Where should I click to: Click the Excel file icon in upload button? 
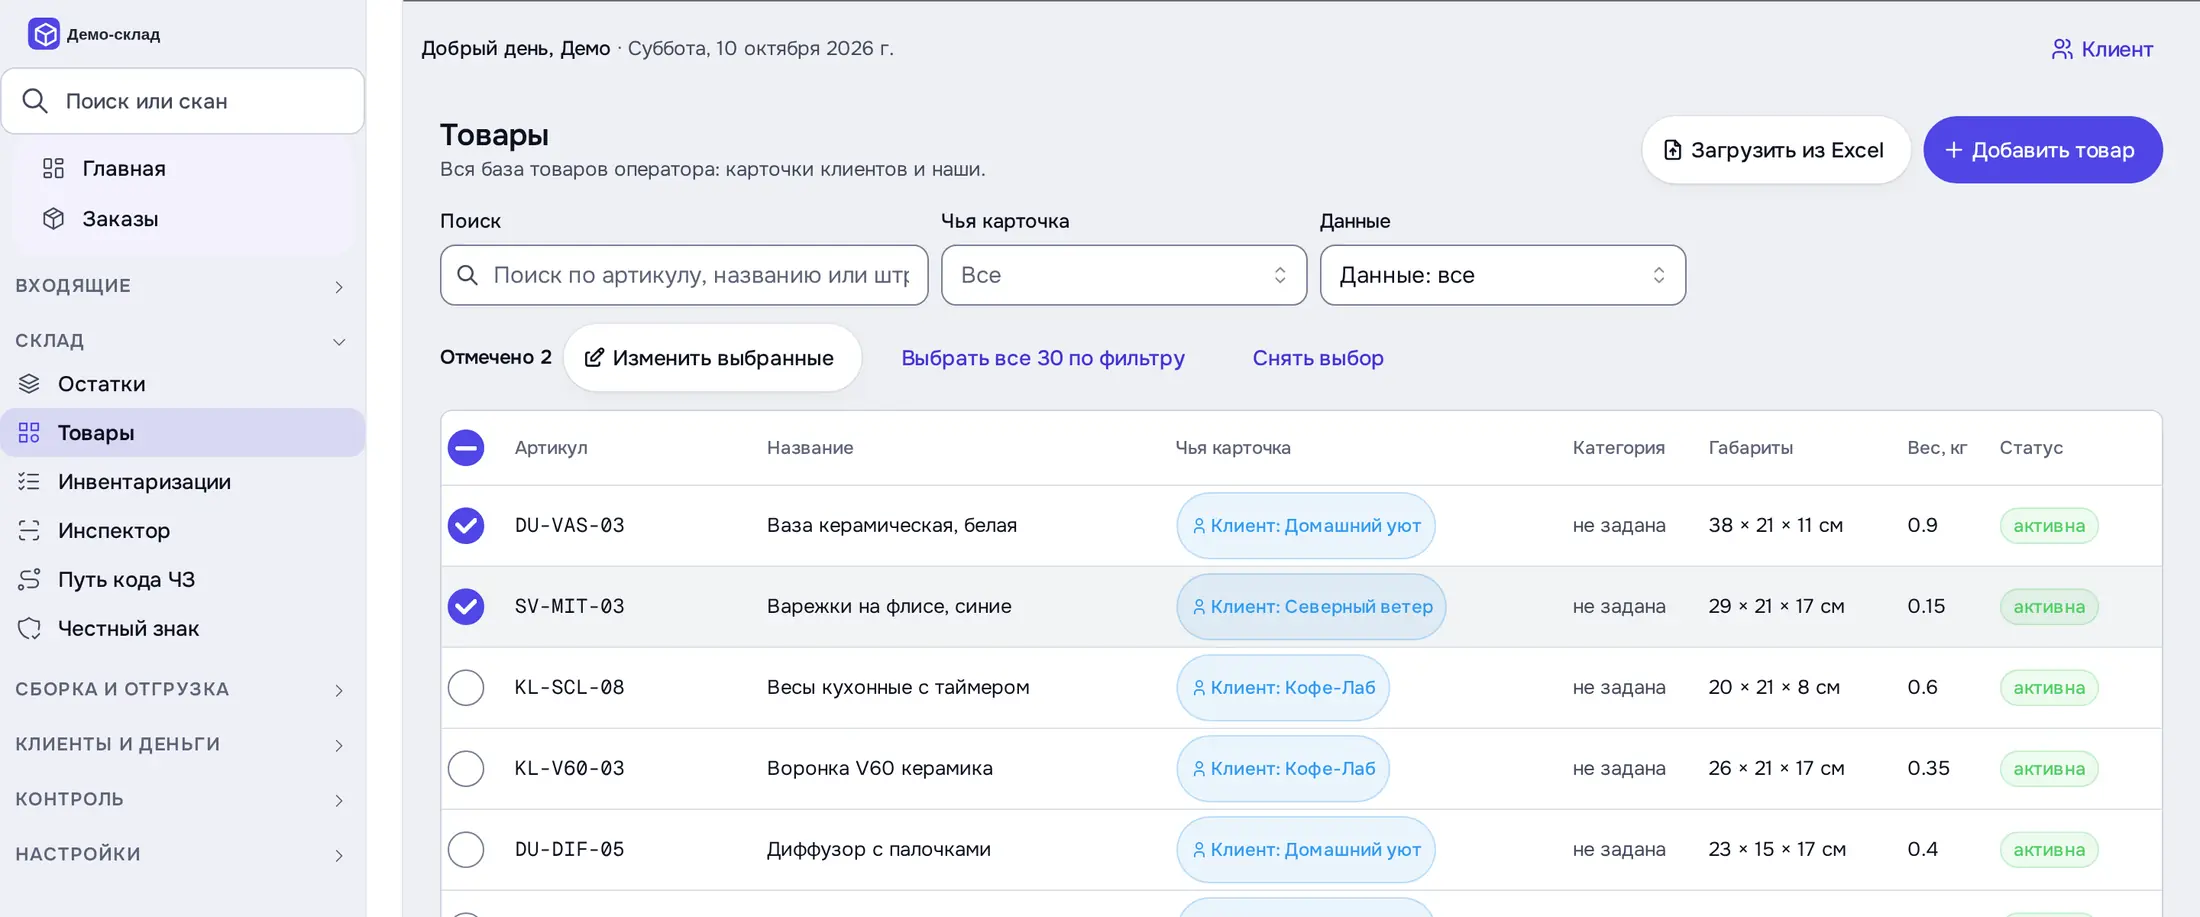(1672, 150)
